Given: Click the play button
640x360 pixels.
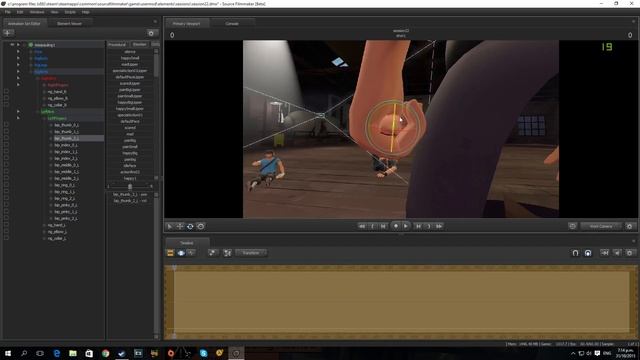Looking at the screenshot, I should [x=406, y=226].
